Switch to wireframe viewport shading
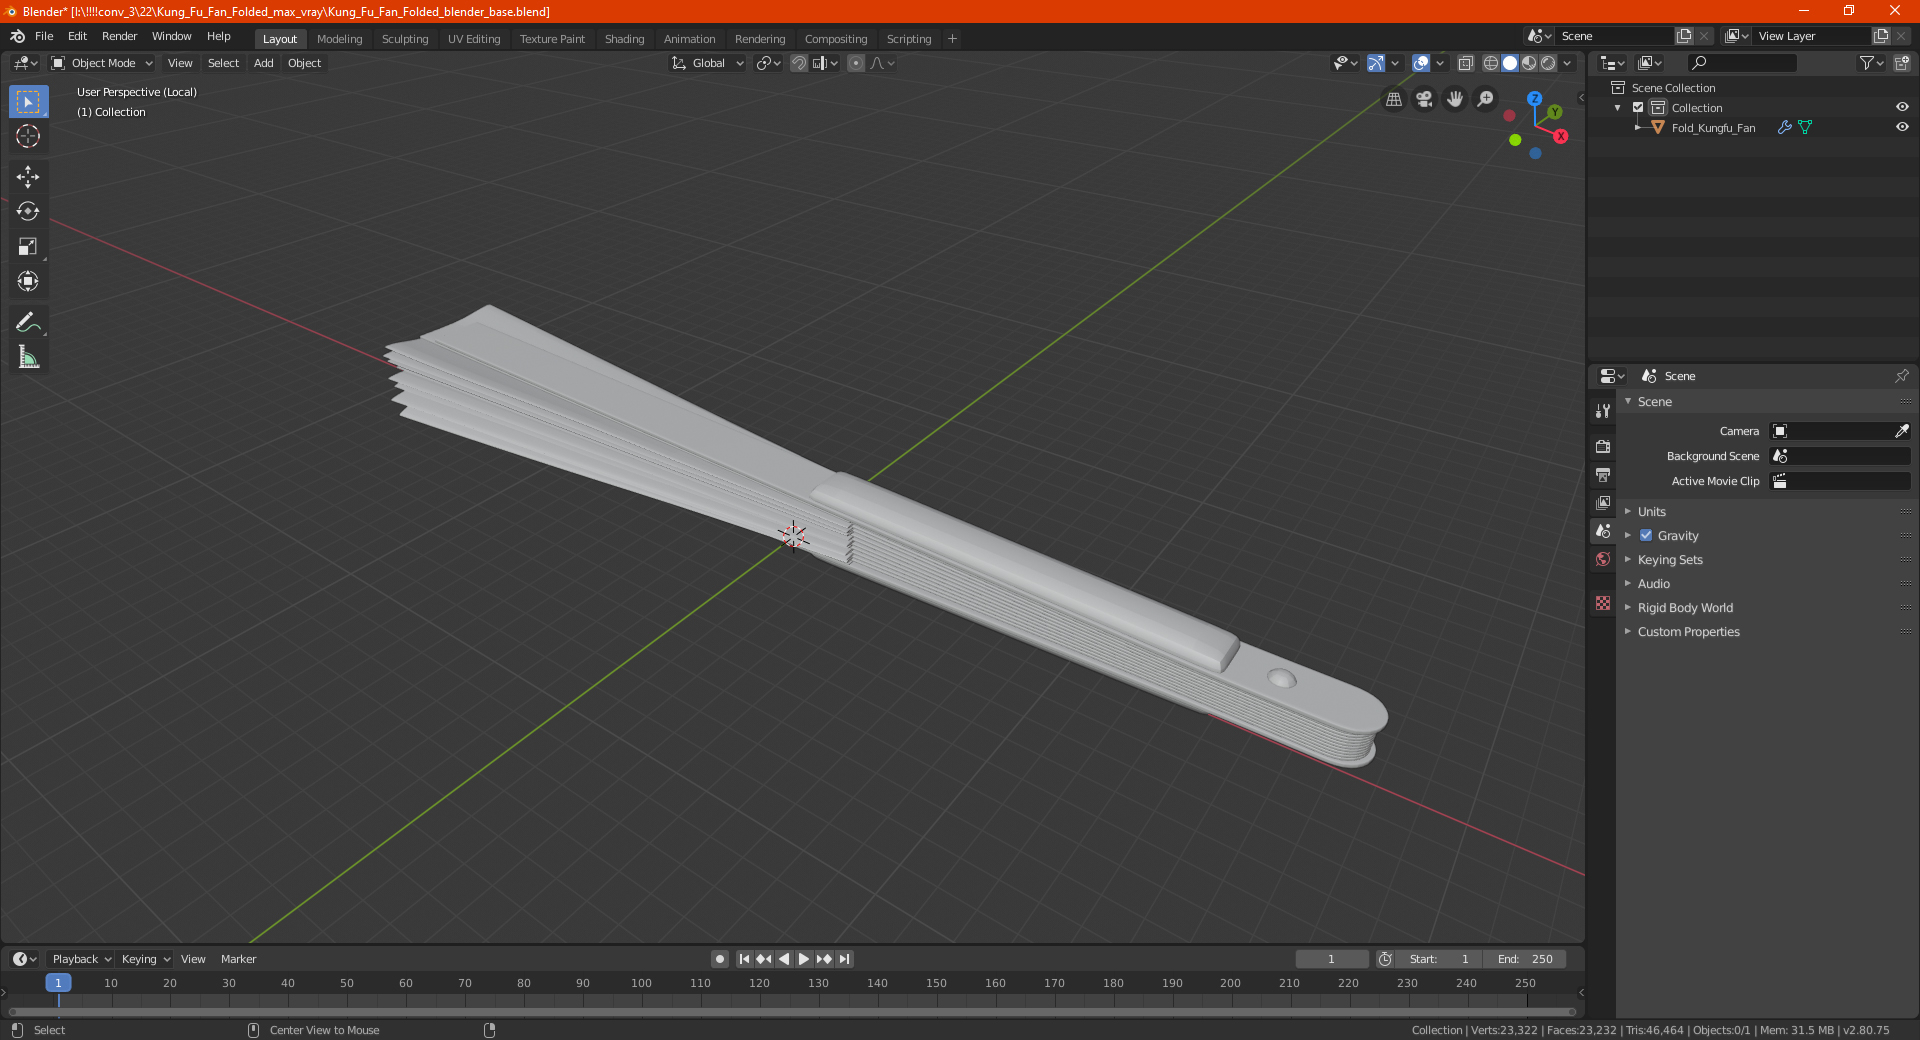 1490,63
